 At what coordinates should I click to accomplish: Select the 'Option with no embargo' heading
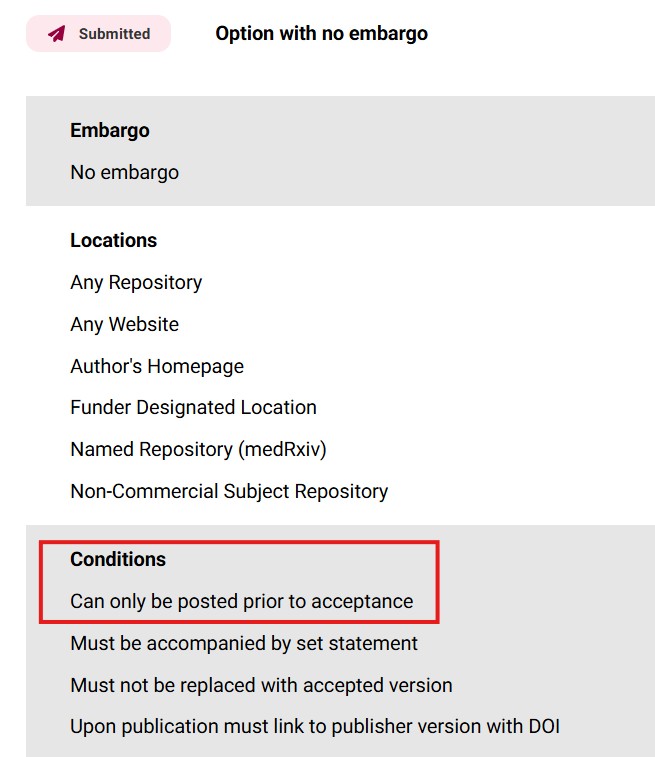321,34
